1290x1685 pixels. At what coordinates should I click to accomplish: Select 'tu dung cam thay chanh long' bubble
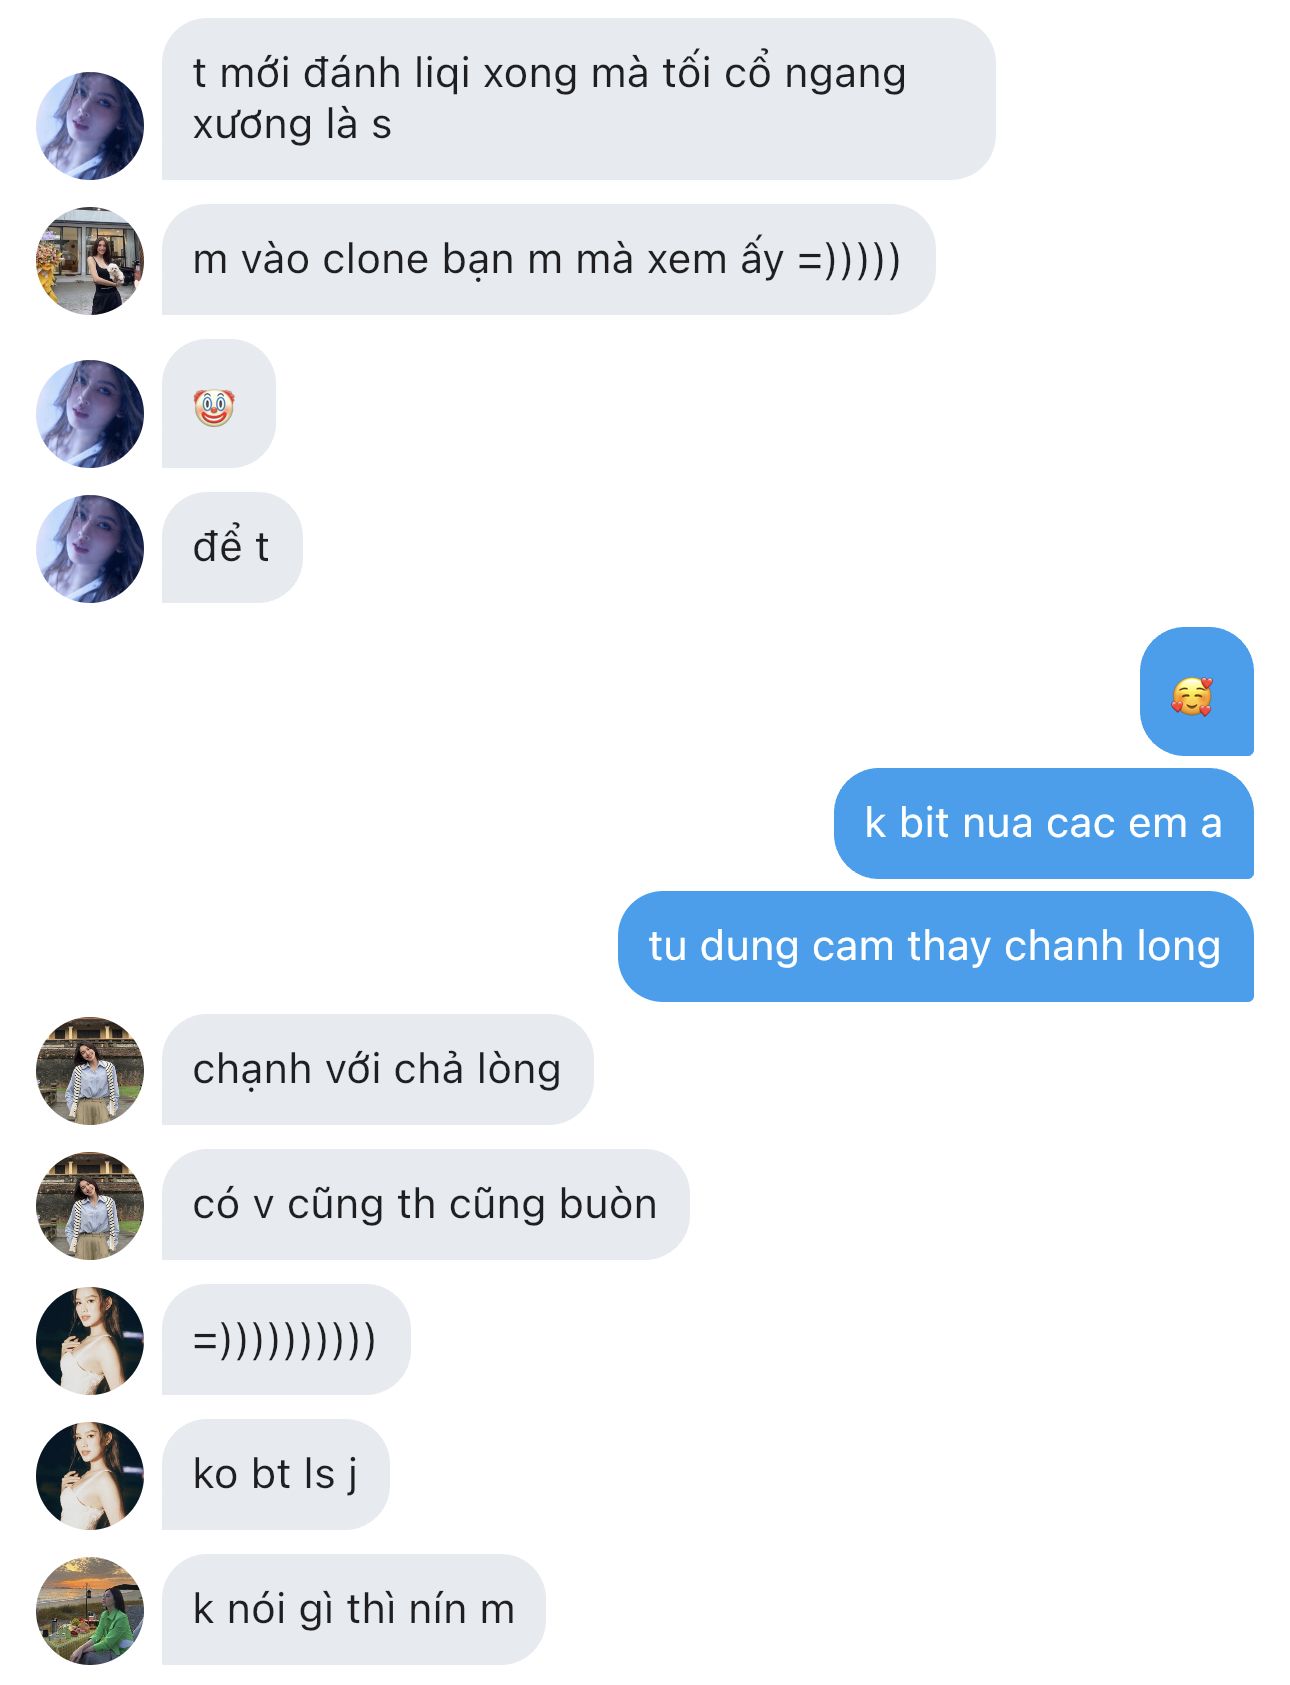click(935, 947)
